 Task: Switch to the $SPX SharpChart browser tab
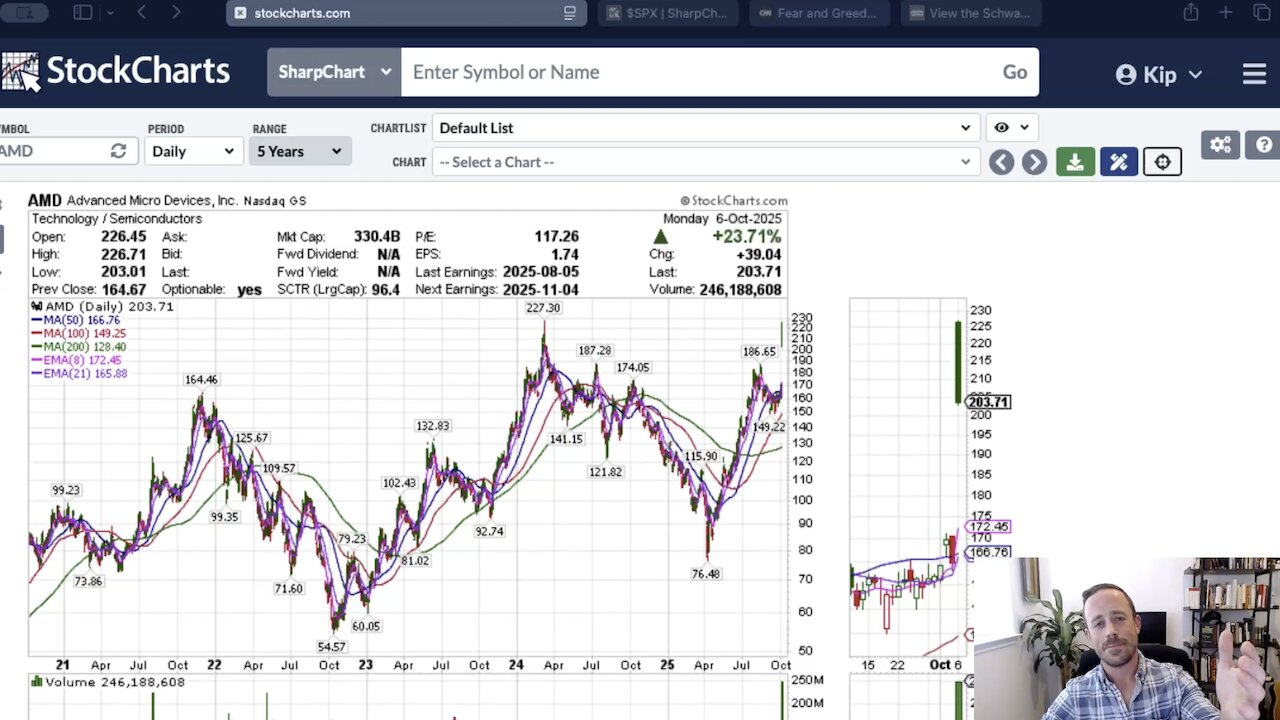click(670, 13)
